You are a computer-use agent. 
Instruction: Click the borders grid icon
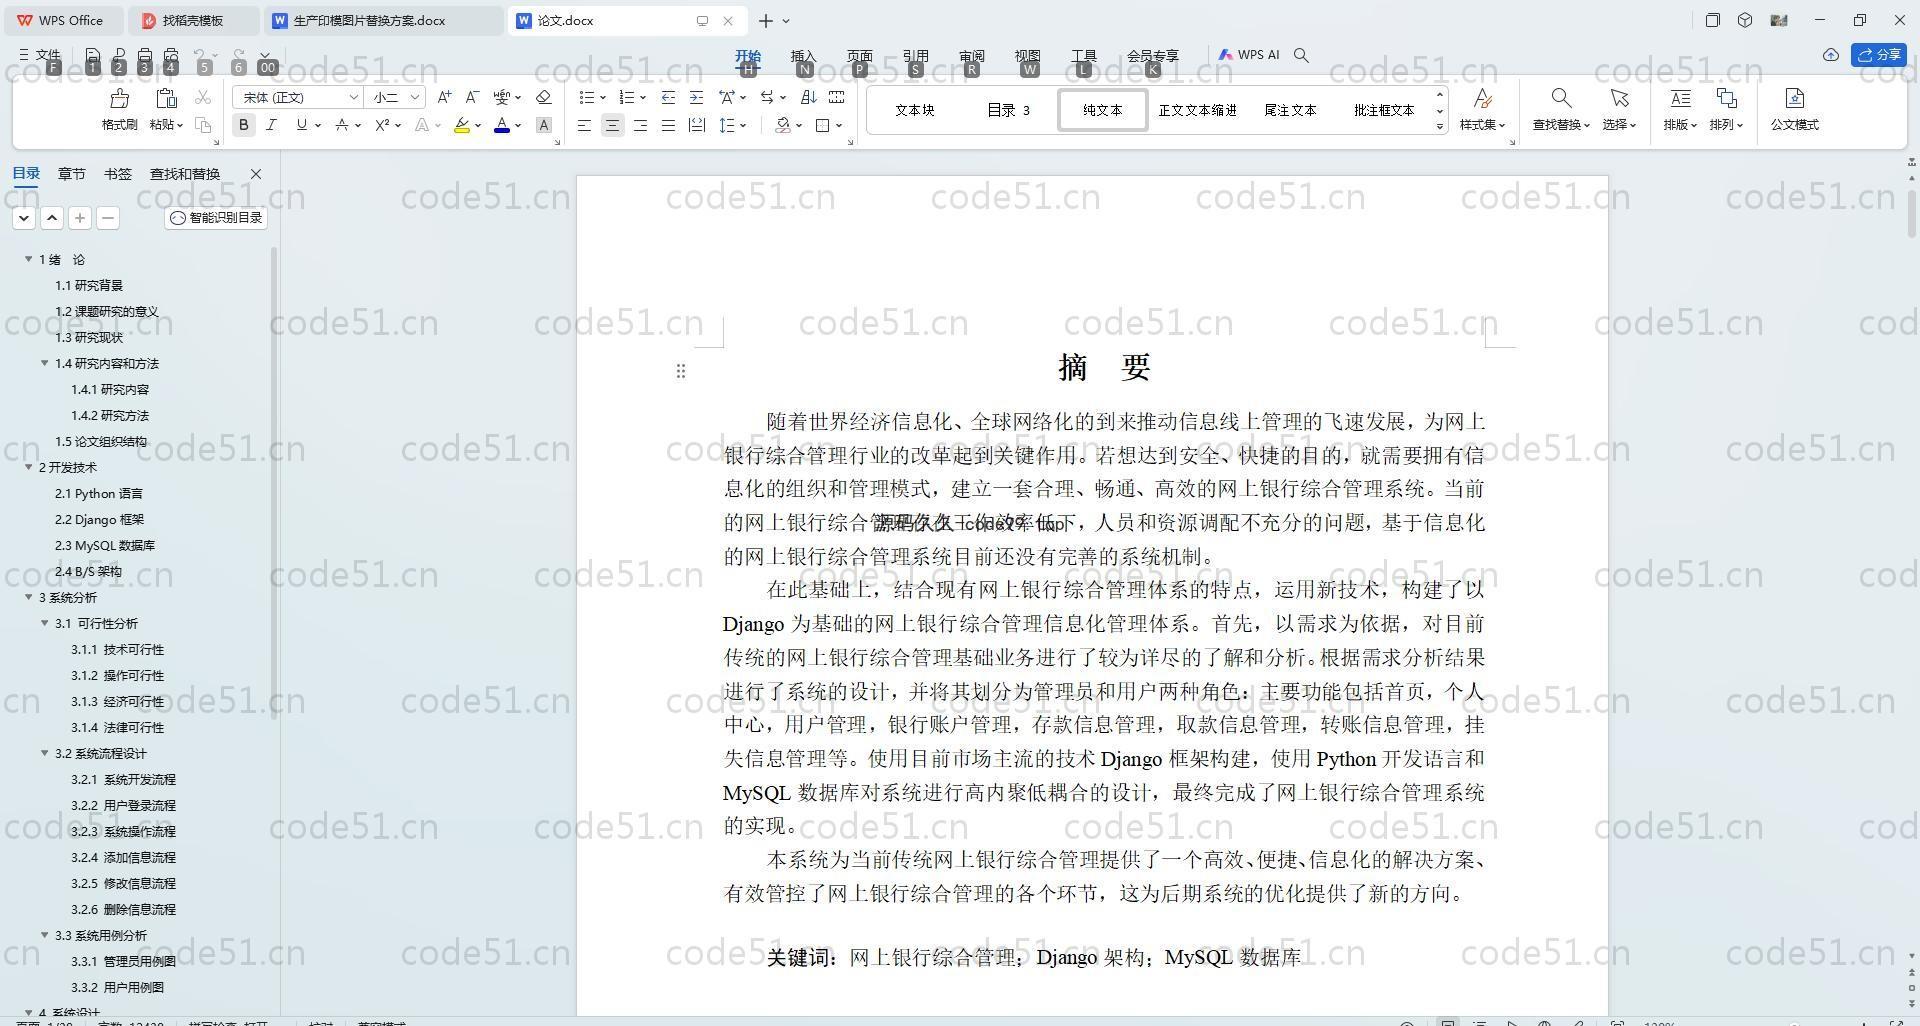coord(823,125)
